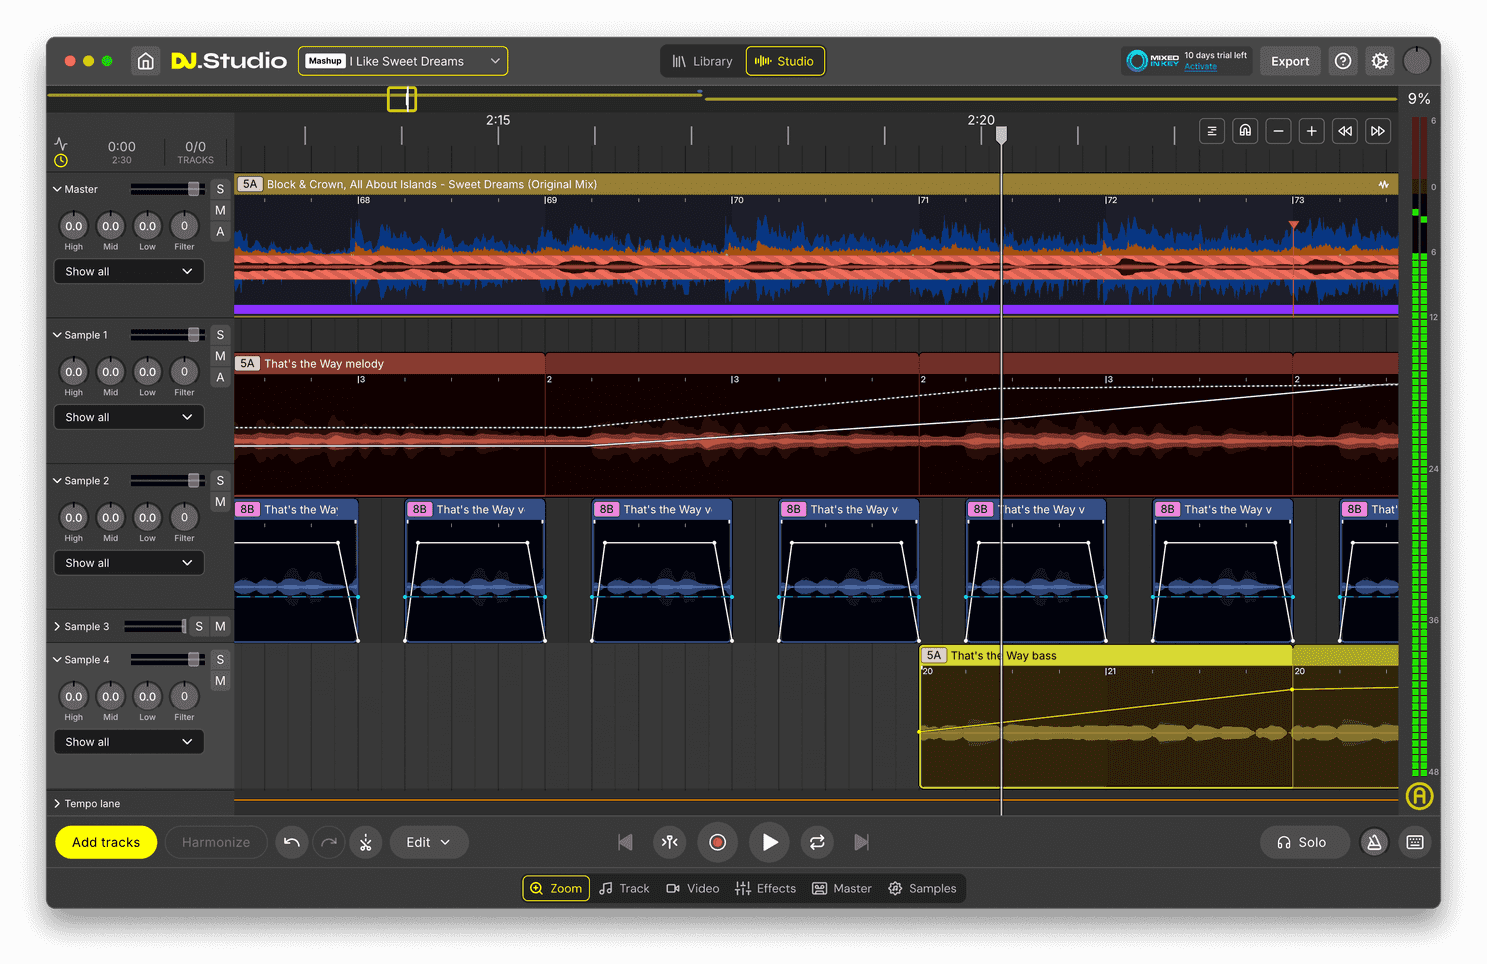Click the split at playhead icon
The height and width of the screenshot is (964, 1487).
(670, 842)
